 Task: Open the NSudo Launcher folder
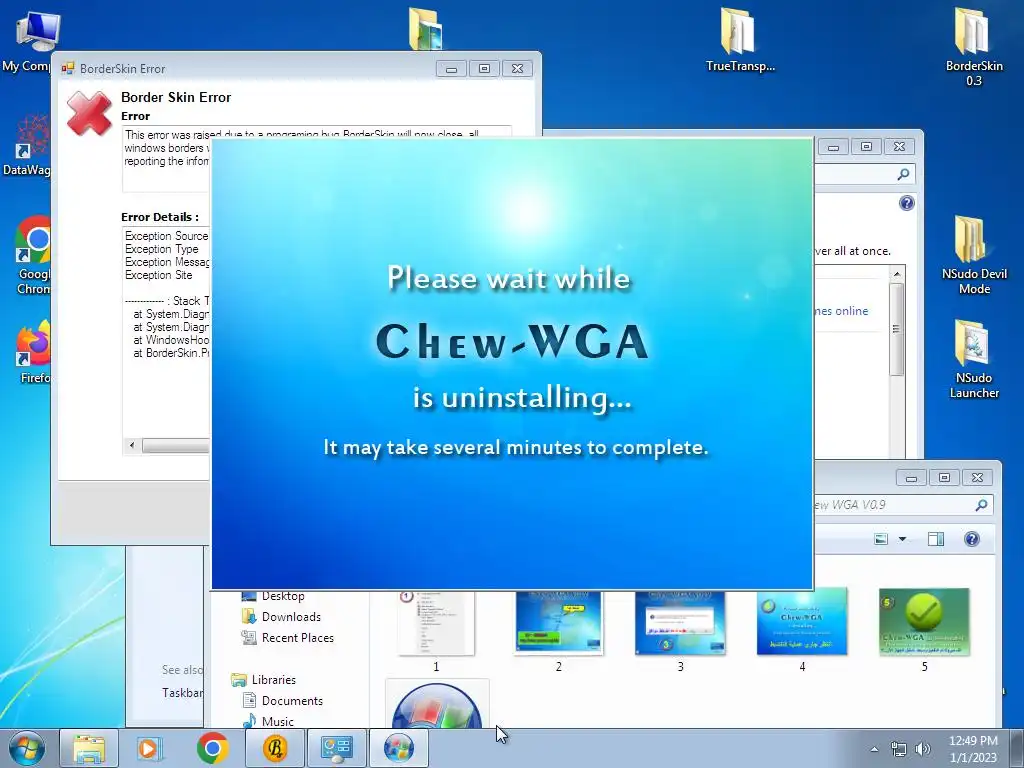click(x=974, y=359)
